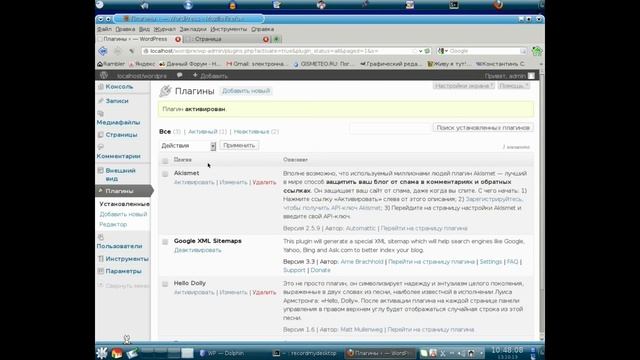
Task: Click the browser back arrow button
Action: (x=103, y=51)
